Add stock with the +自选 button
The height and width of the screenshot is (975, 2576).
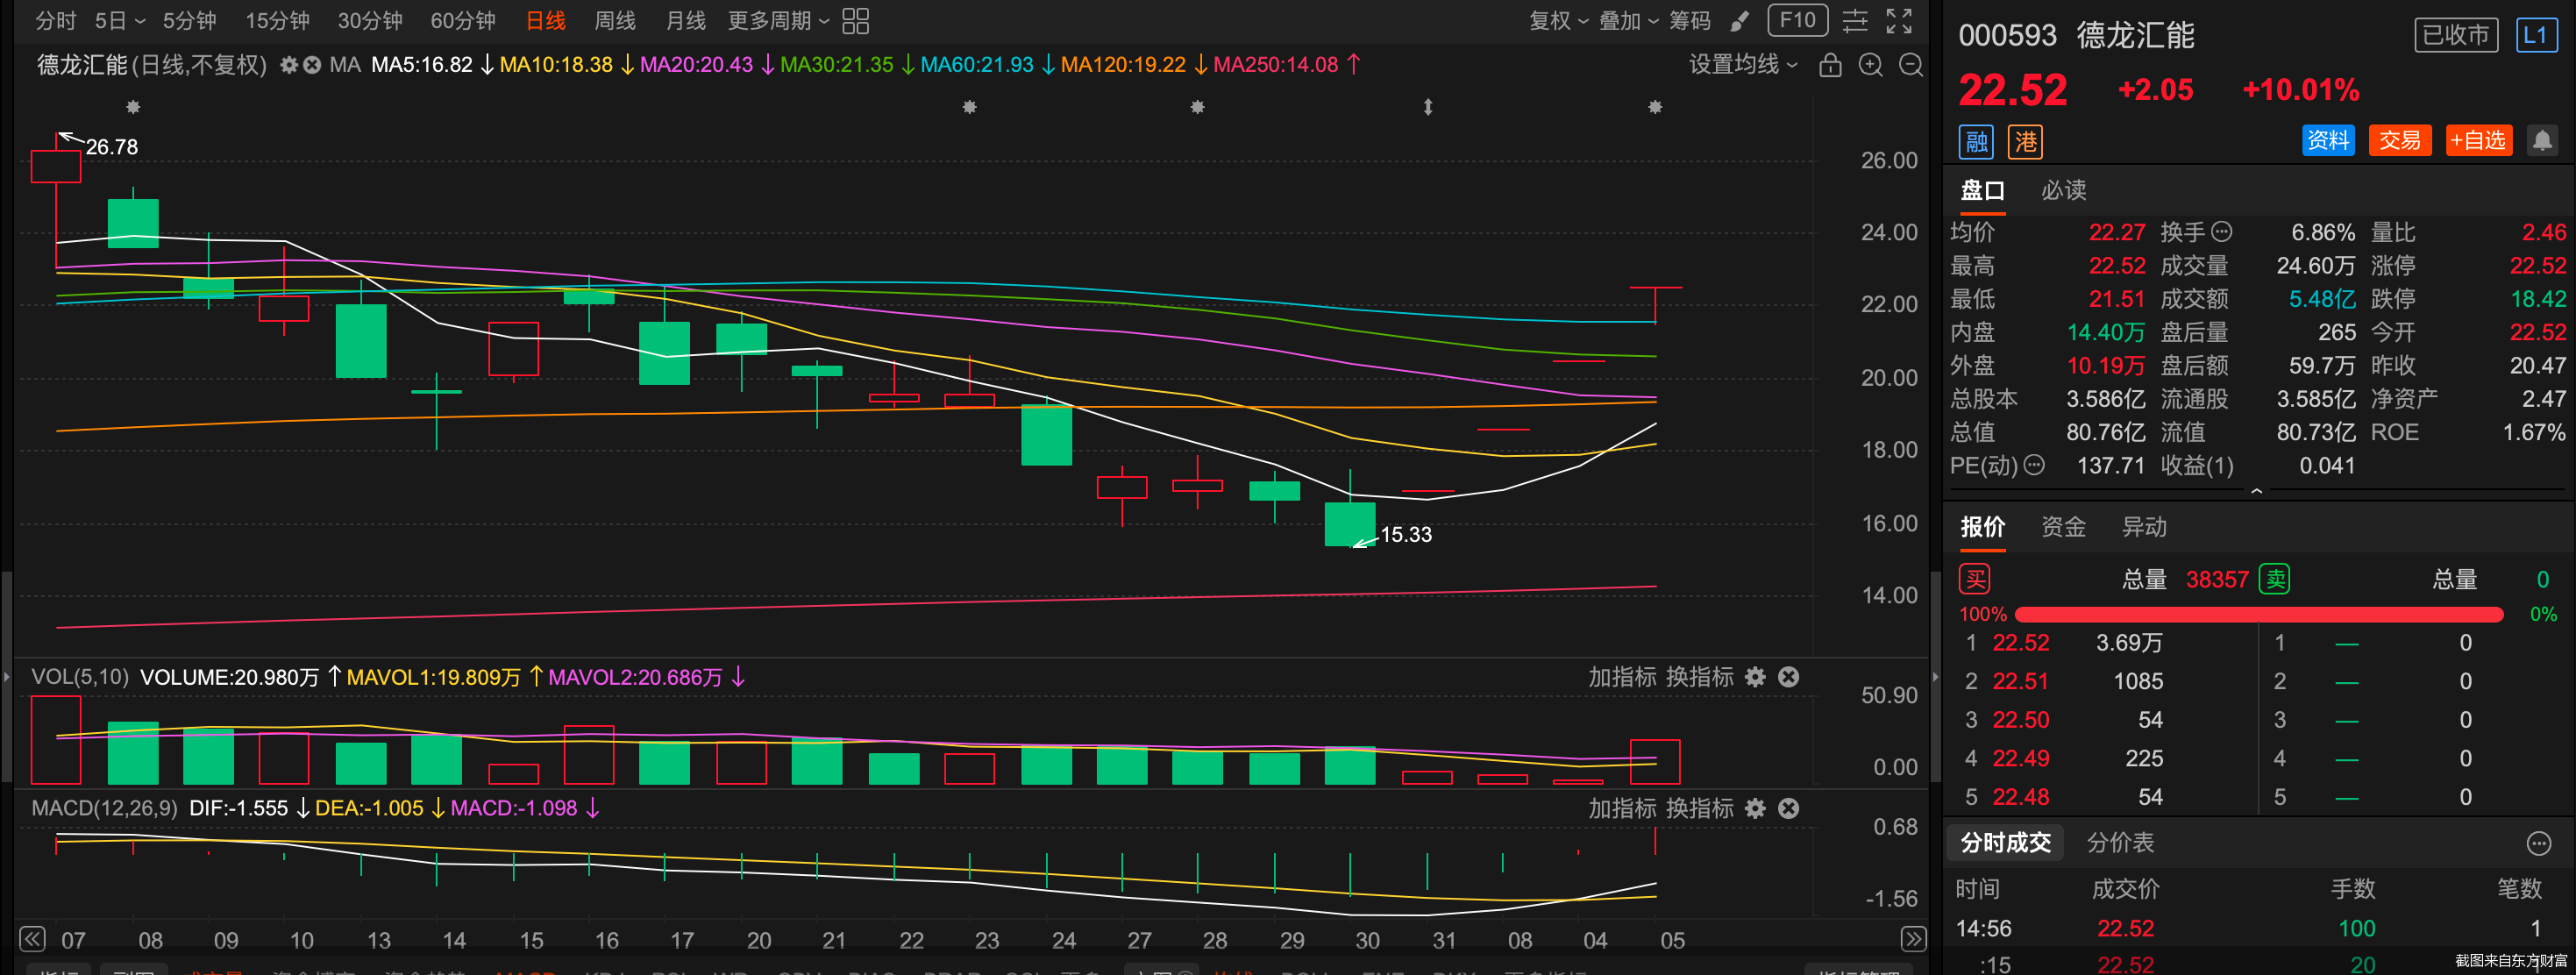(x=2478, y=140)
